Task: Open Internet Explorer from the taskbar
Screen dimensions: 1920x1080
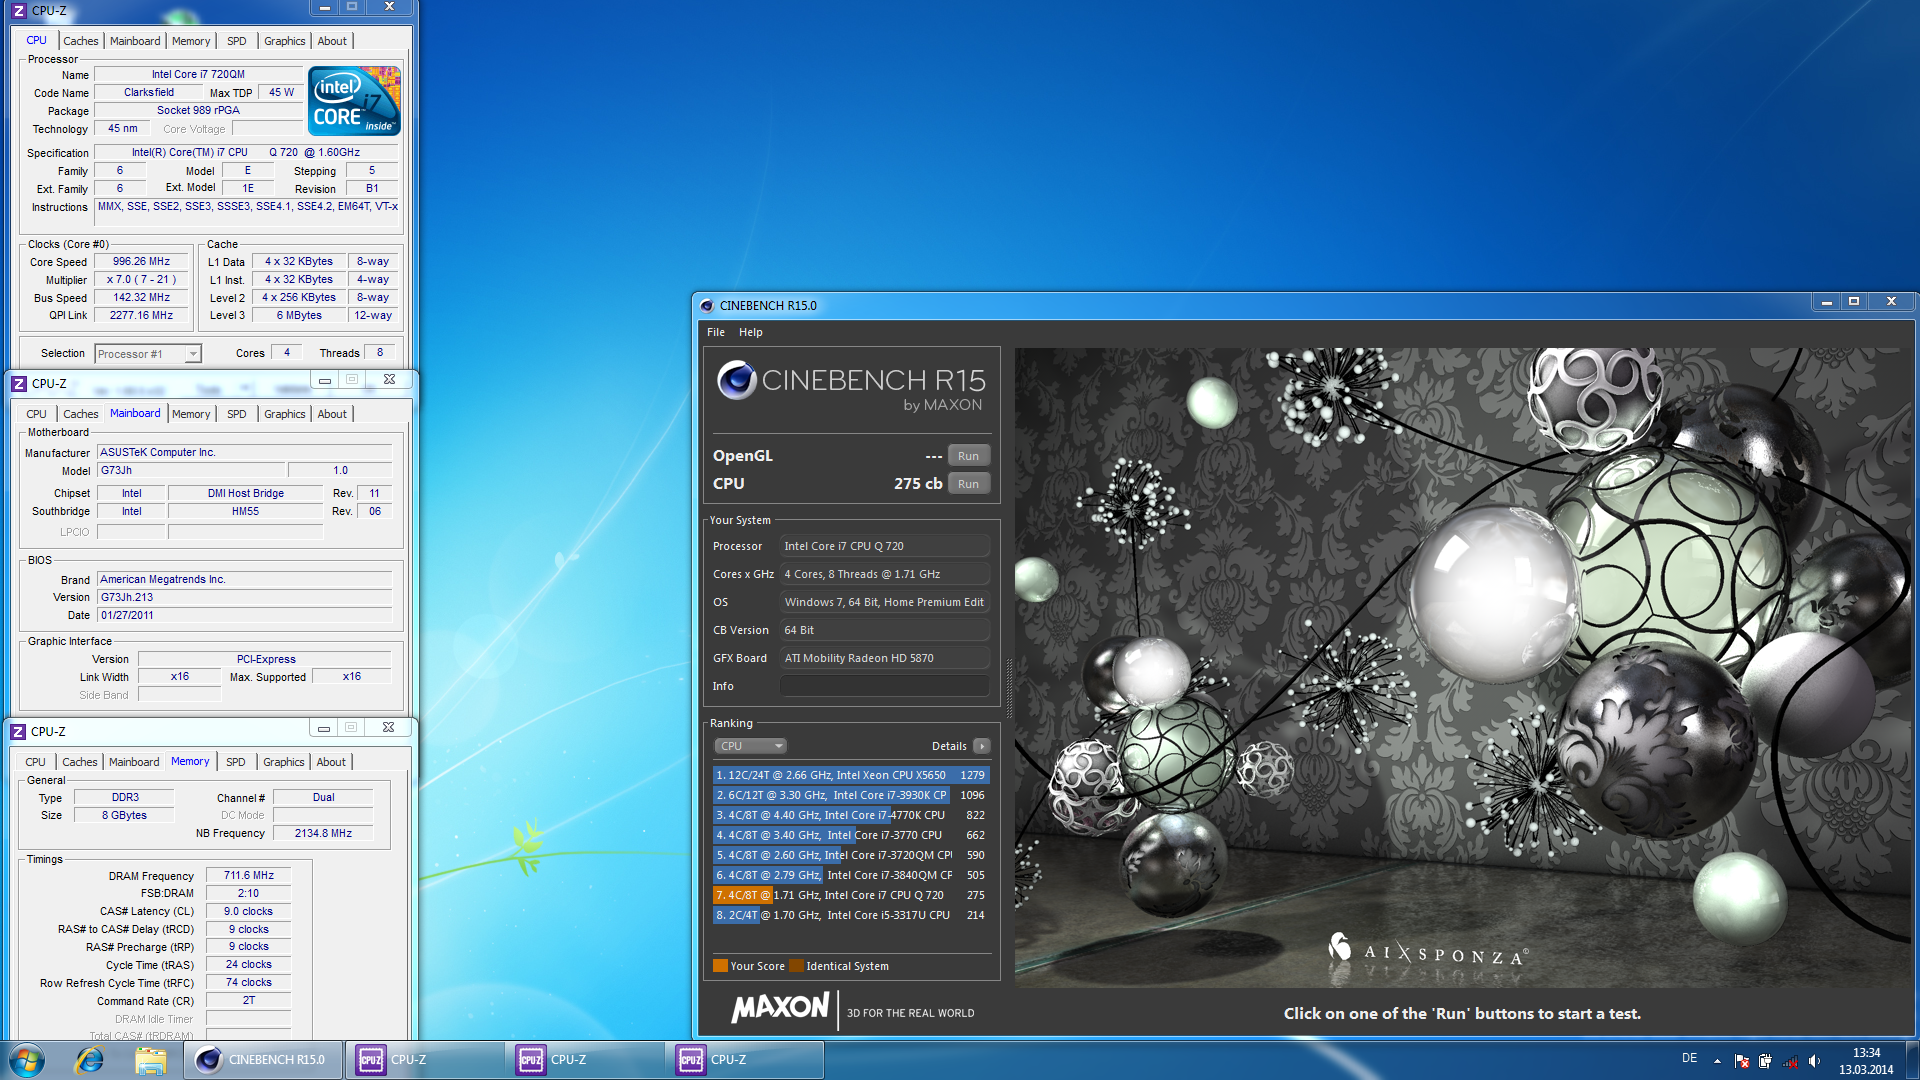Action: [x=90, y=1060]
